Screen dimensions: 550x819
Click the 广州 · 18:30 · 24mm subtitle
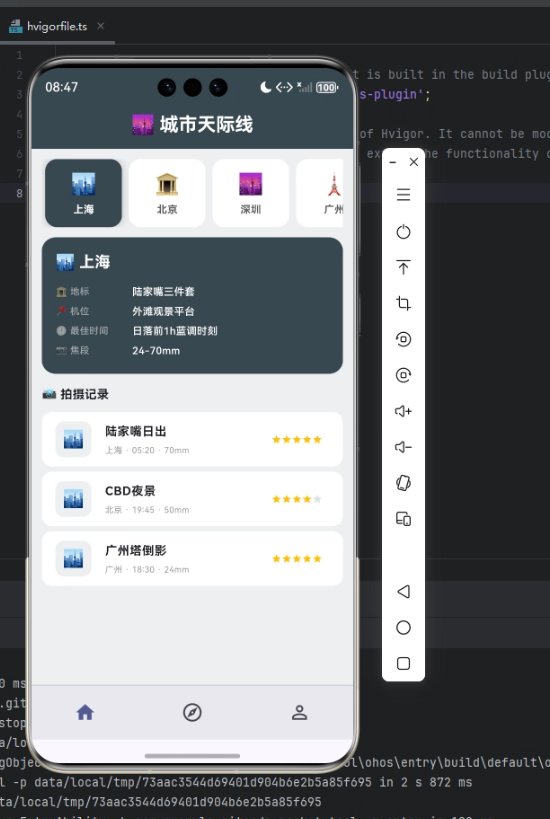click(147, 569)
